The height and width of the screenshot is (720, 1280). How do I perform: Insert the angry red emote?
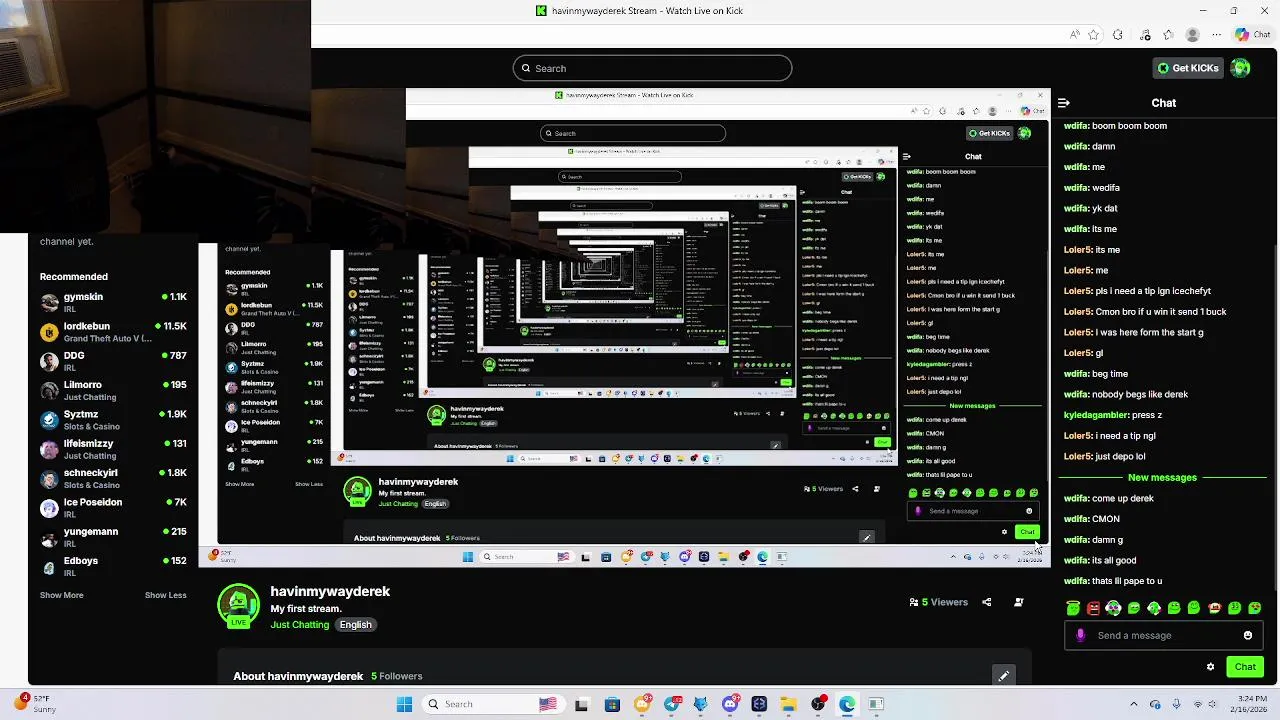(1093, 608)
